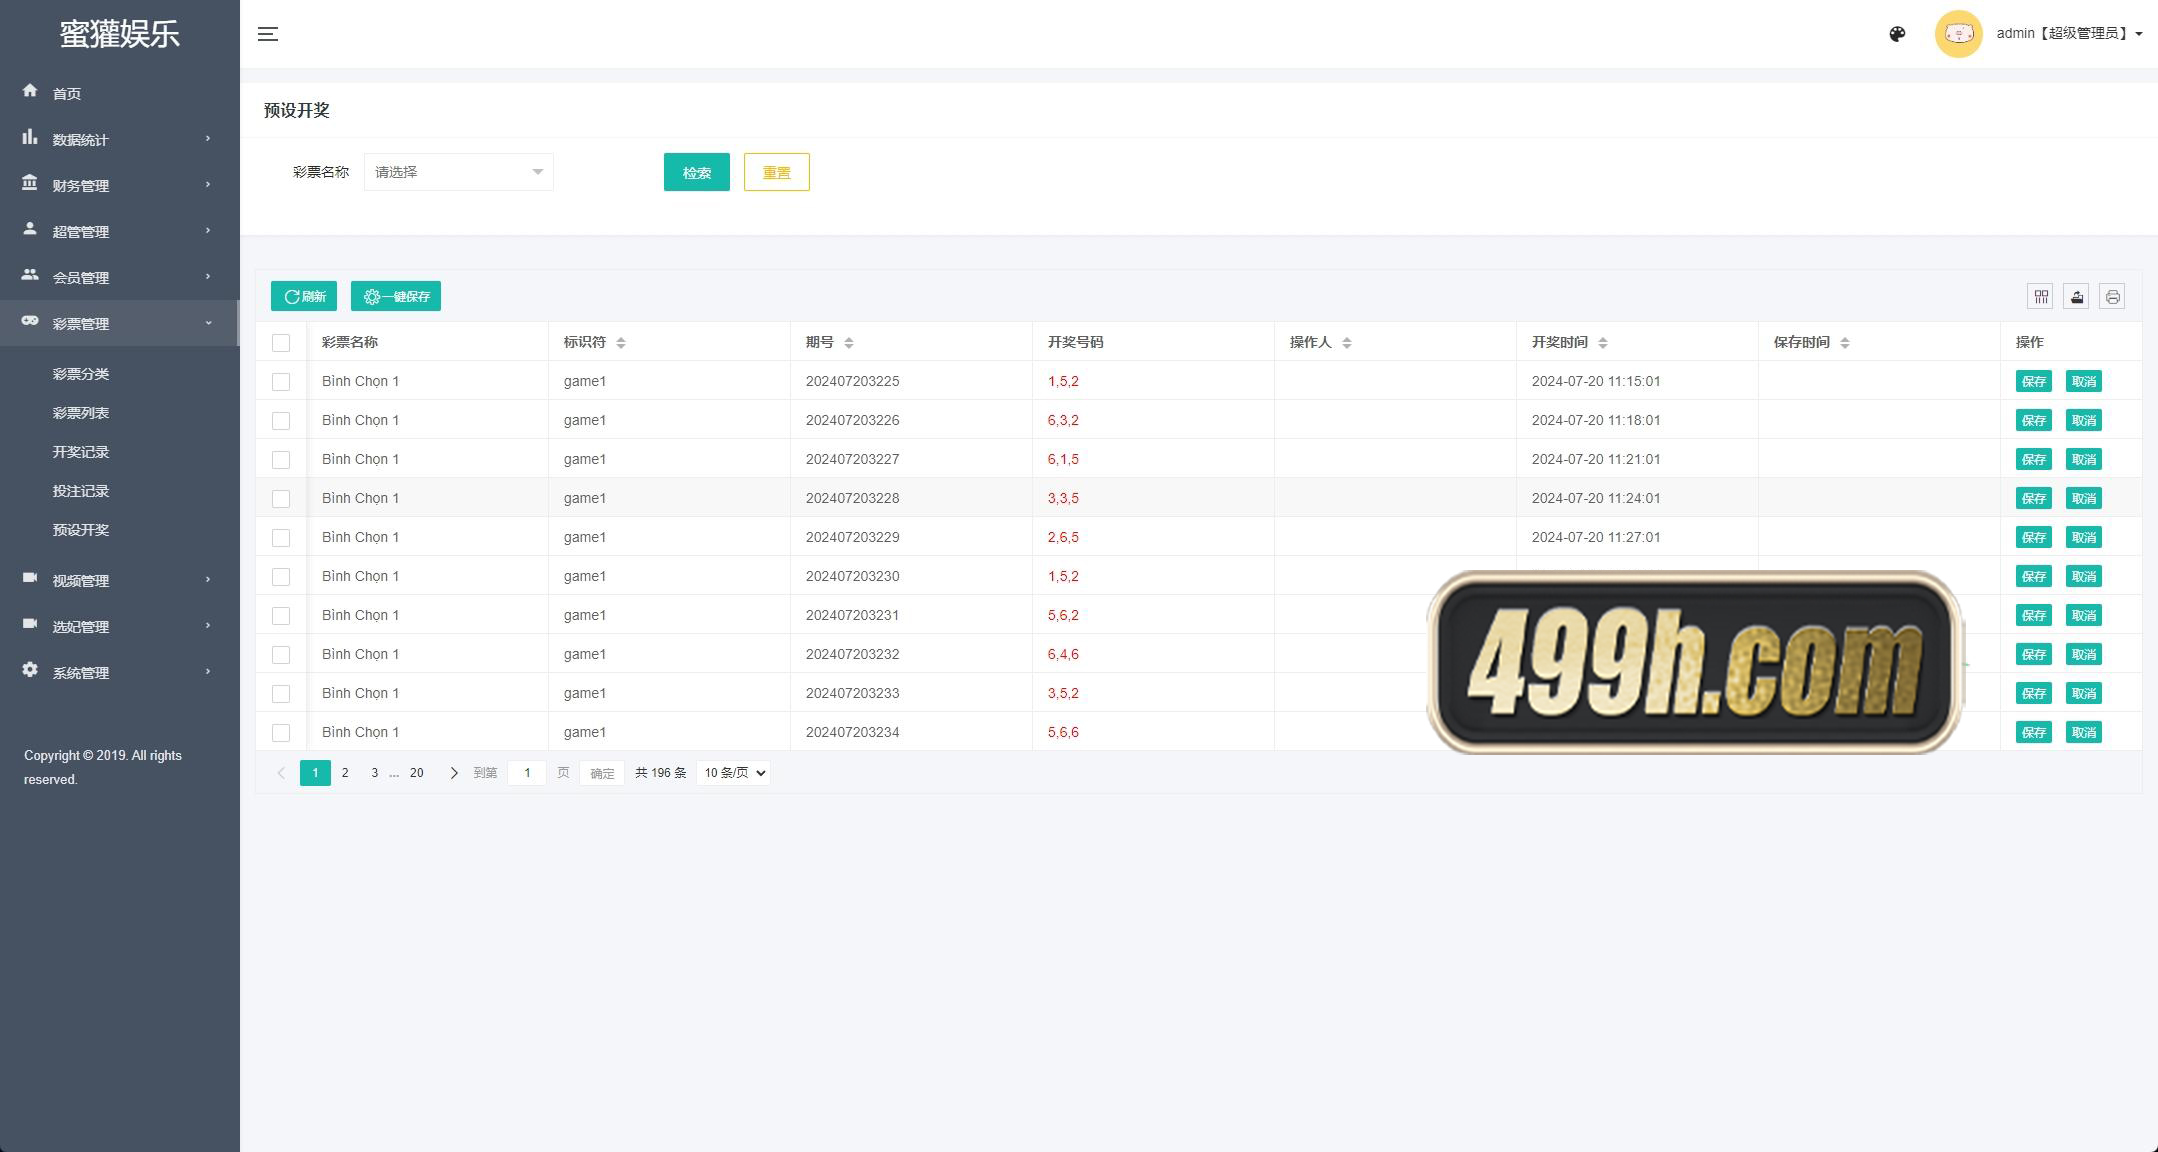2158x1152 pixels.
Task: Open the column filter table icon
Action: tap(2040, 296)
